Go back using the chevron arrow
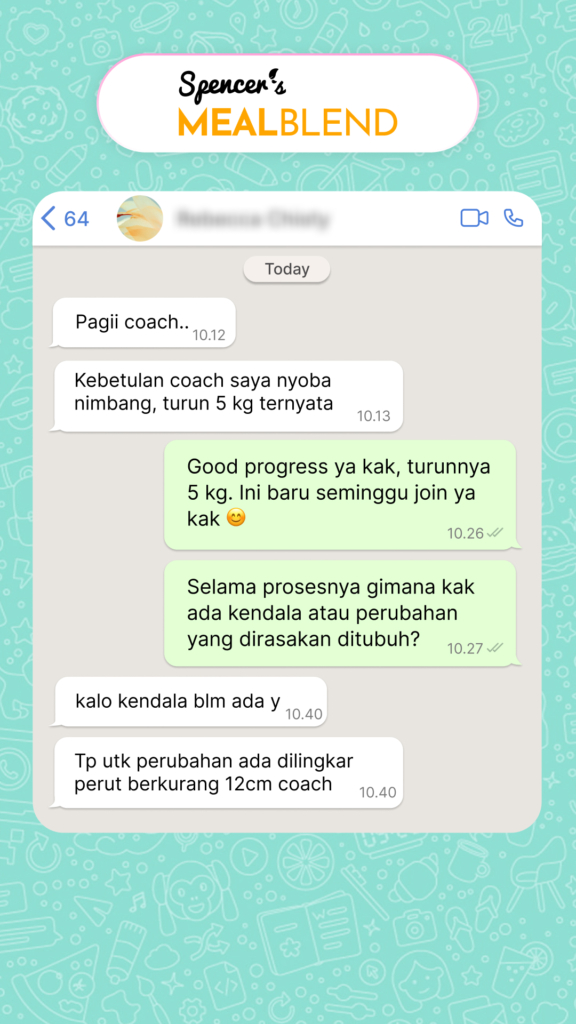 48,218
